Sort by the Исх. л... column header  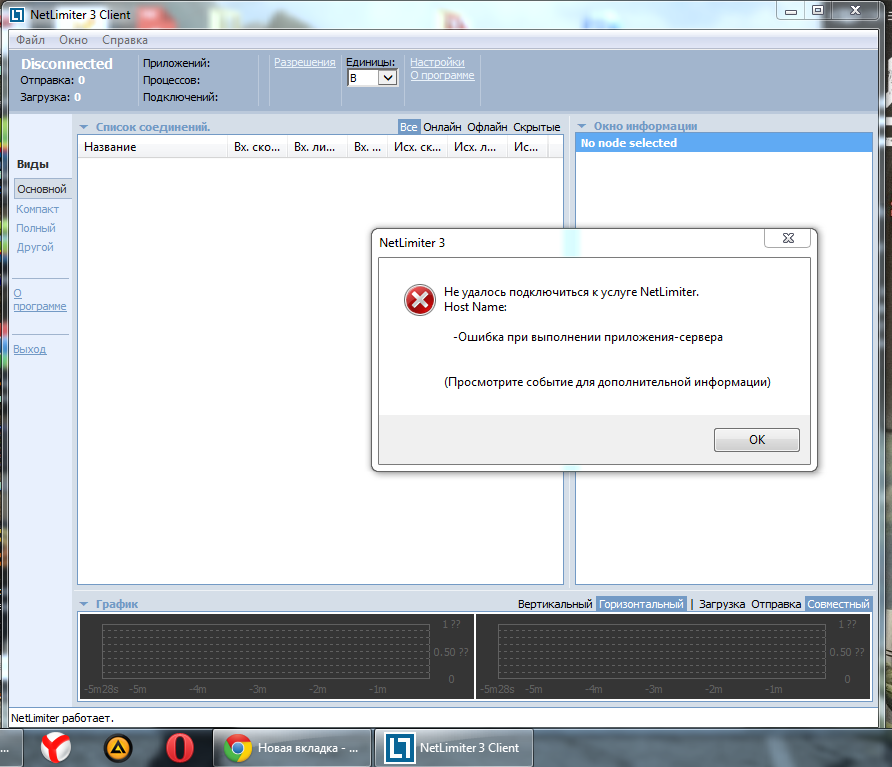point(477,147)
